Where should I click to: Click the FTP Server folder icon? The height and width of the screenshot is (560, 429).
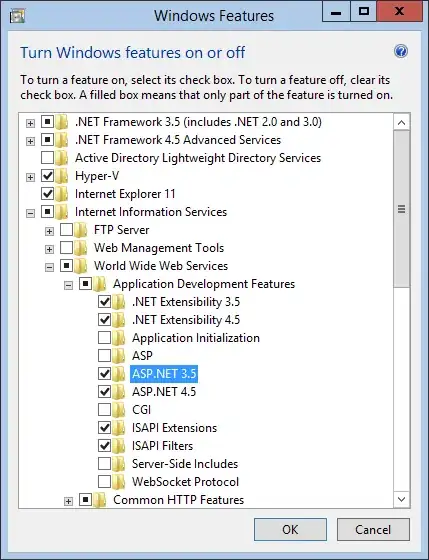click(81, 230)
